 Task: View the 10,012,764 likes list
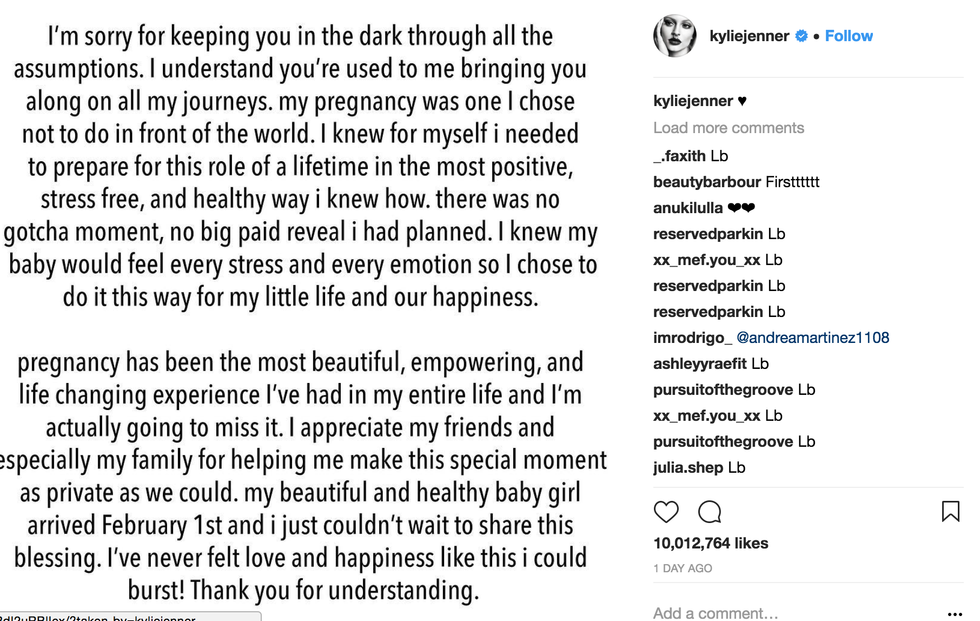[710, 544]
